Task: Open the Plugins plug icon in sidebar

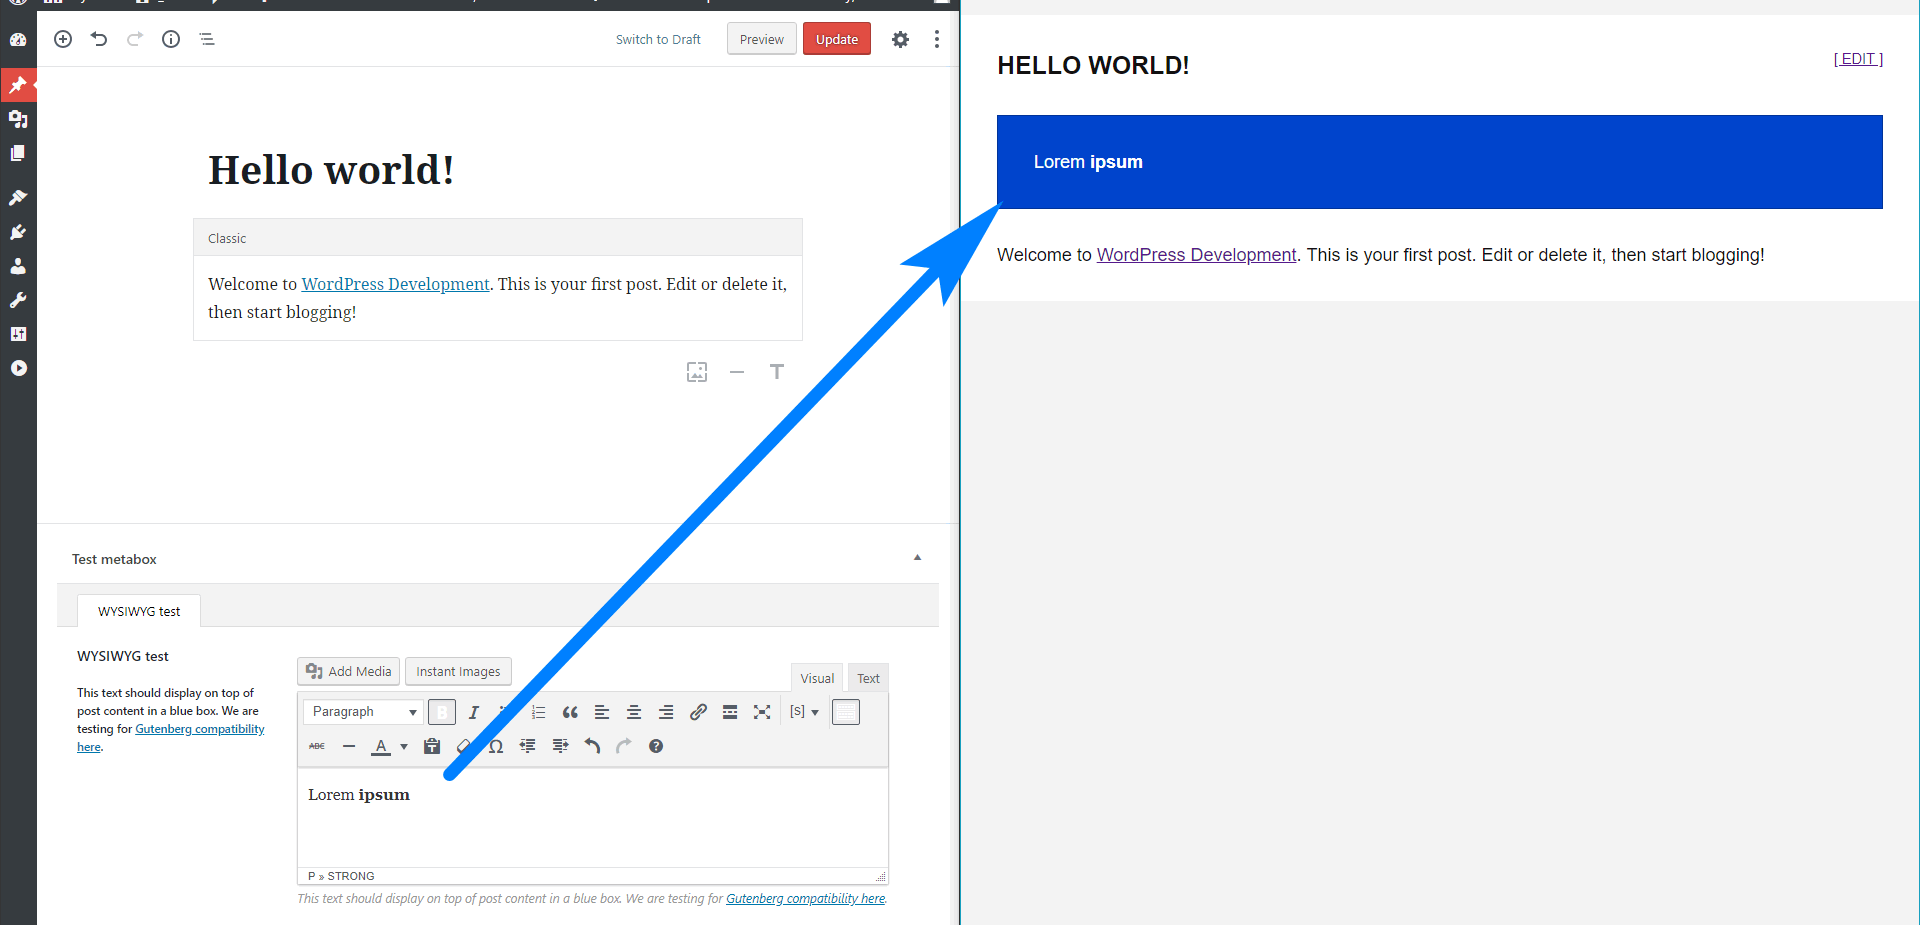Action: click(18, 232)
